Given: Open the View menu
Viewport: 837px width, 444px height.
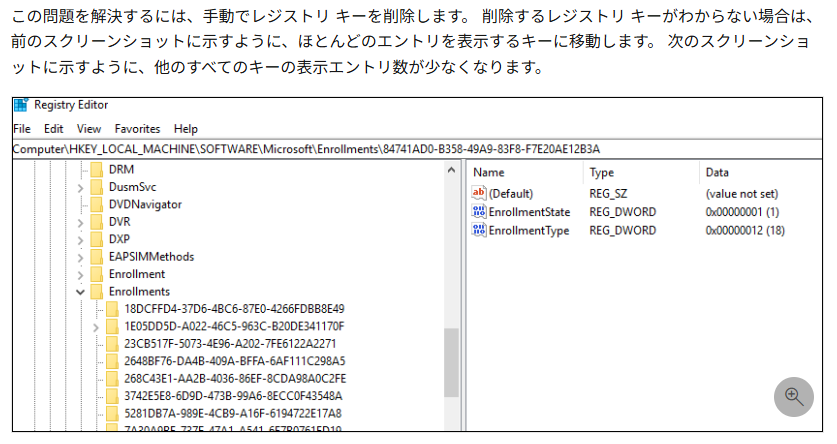Looking at the screenshot, I should 89,129.
